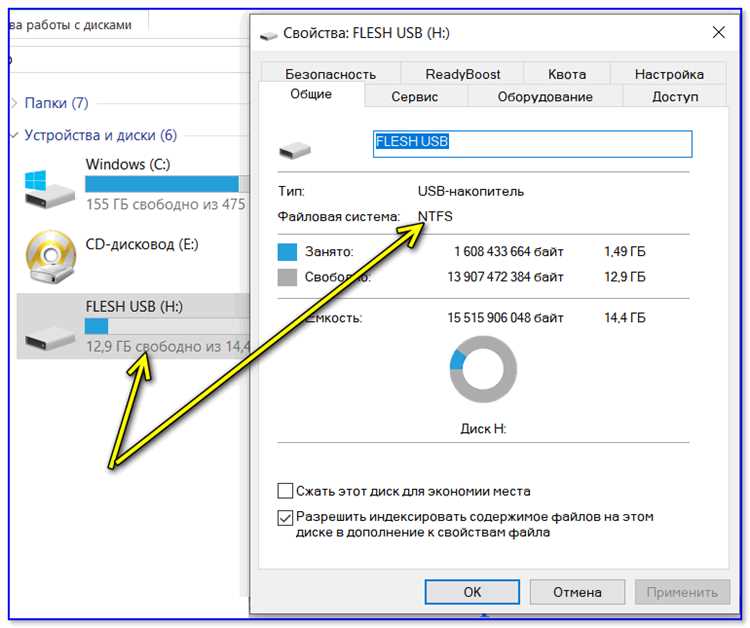This screenshot has height=628, width=750.
Task: Click the drive icon in the dialog title bar
Action: [268, 35]
